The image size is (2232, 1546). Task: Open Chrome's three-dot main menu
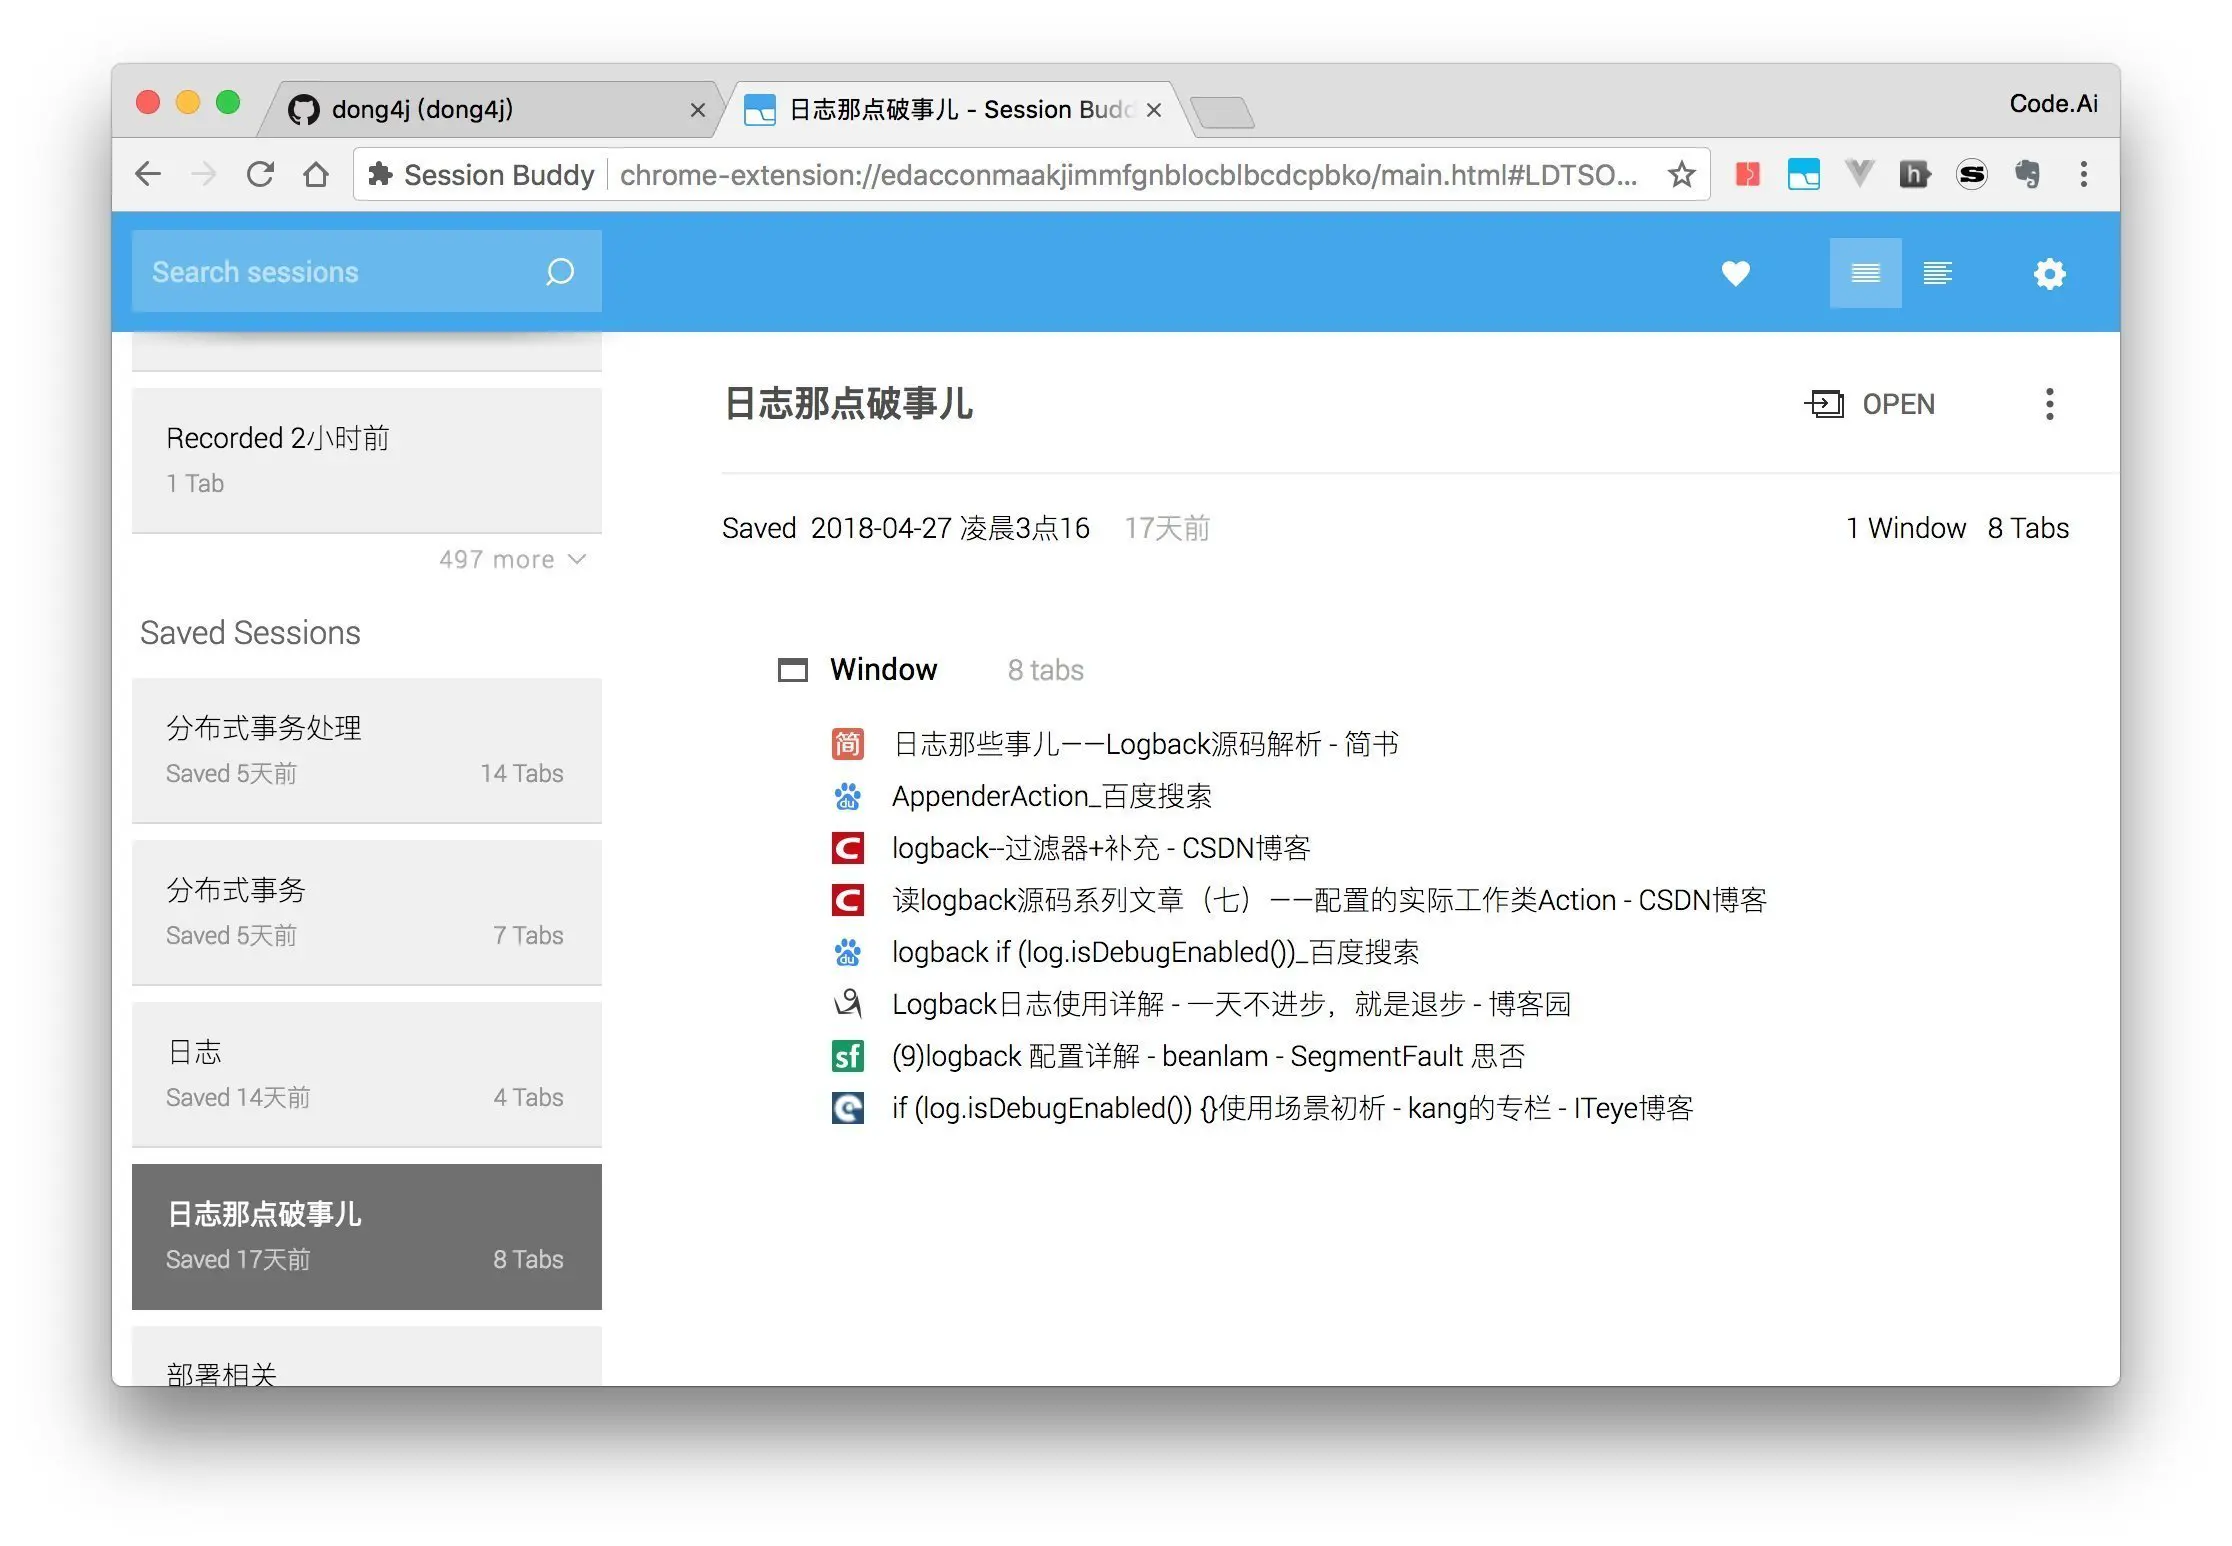click(x=2084, y=175)
